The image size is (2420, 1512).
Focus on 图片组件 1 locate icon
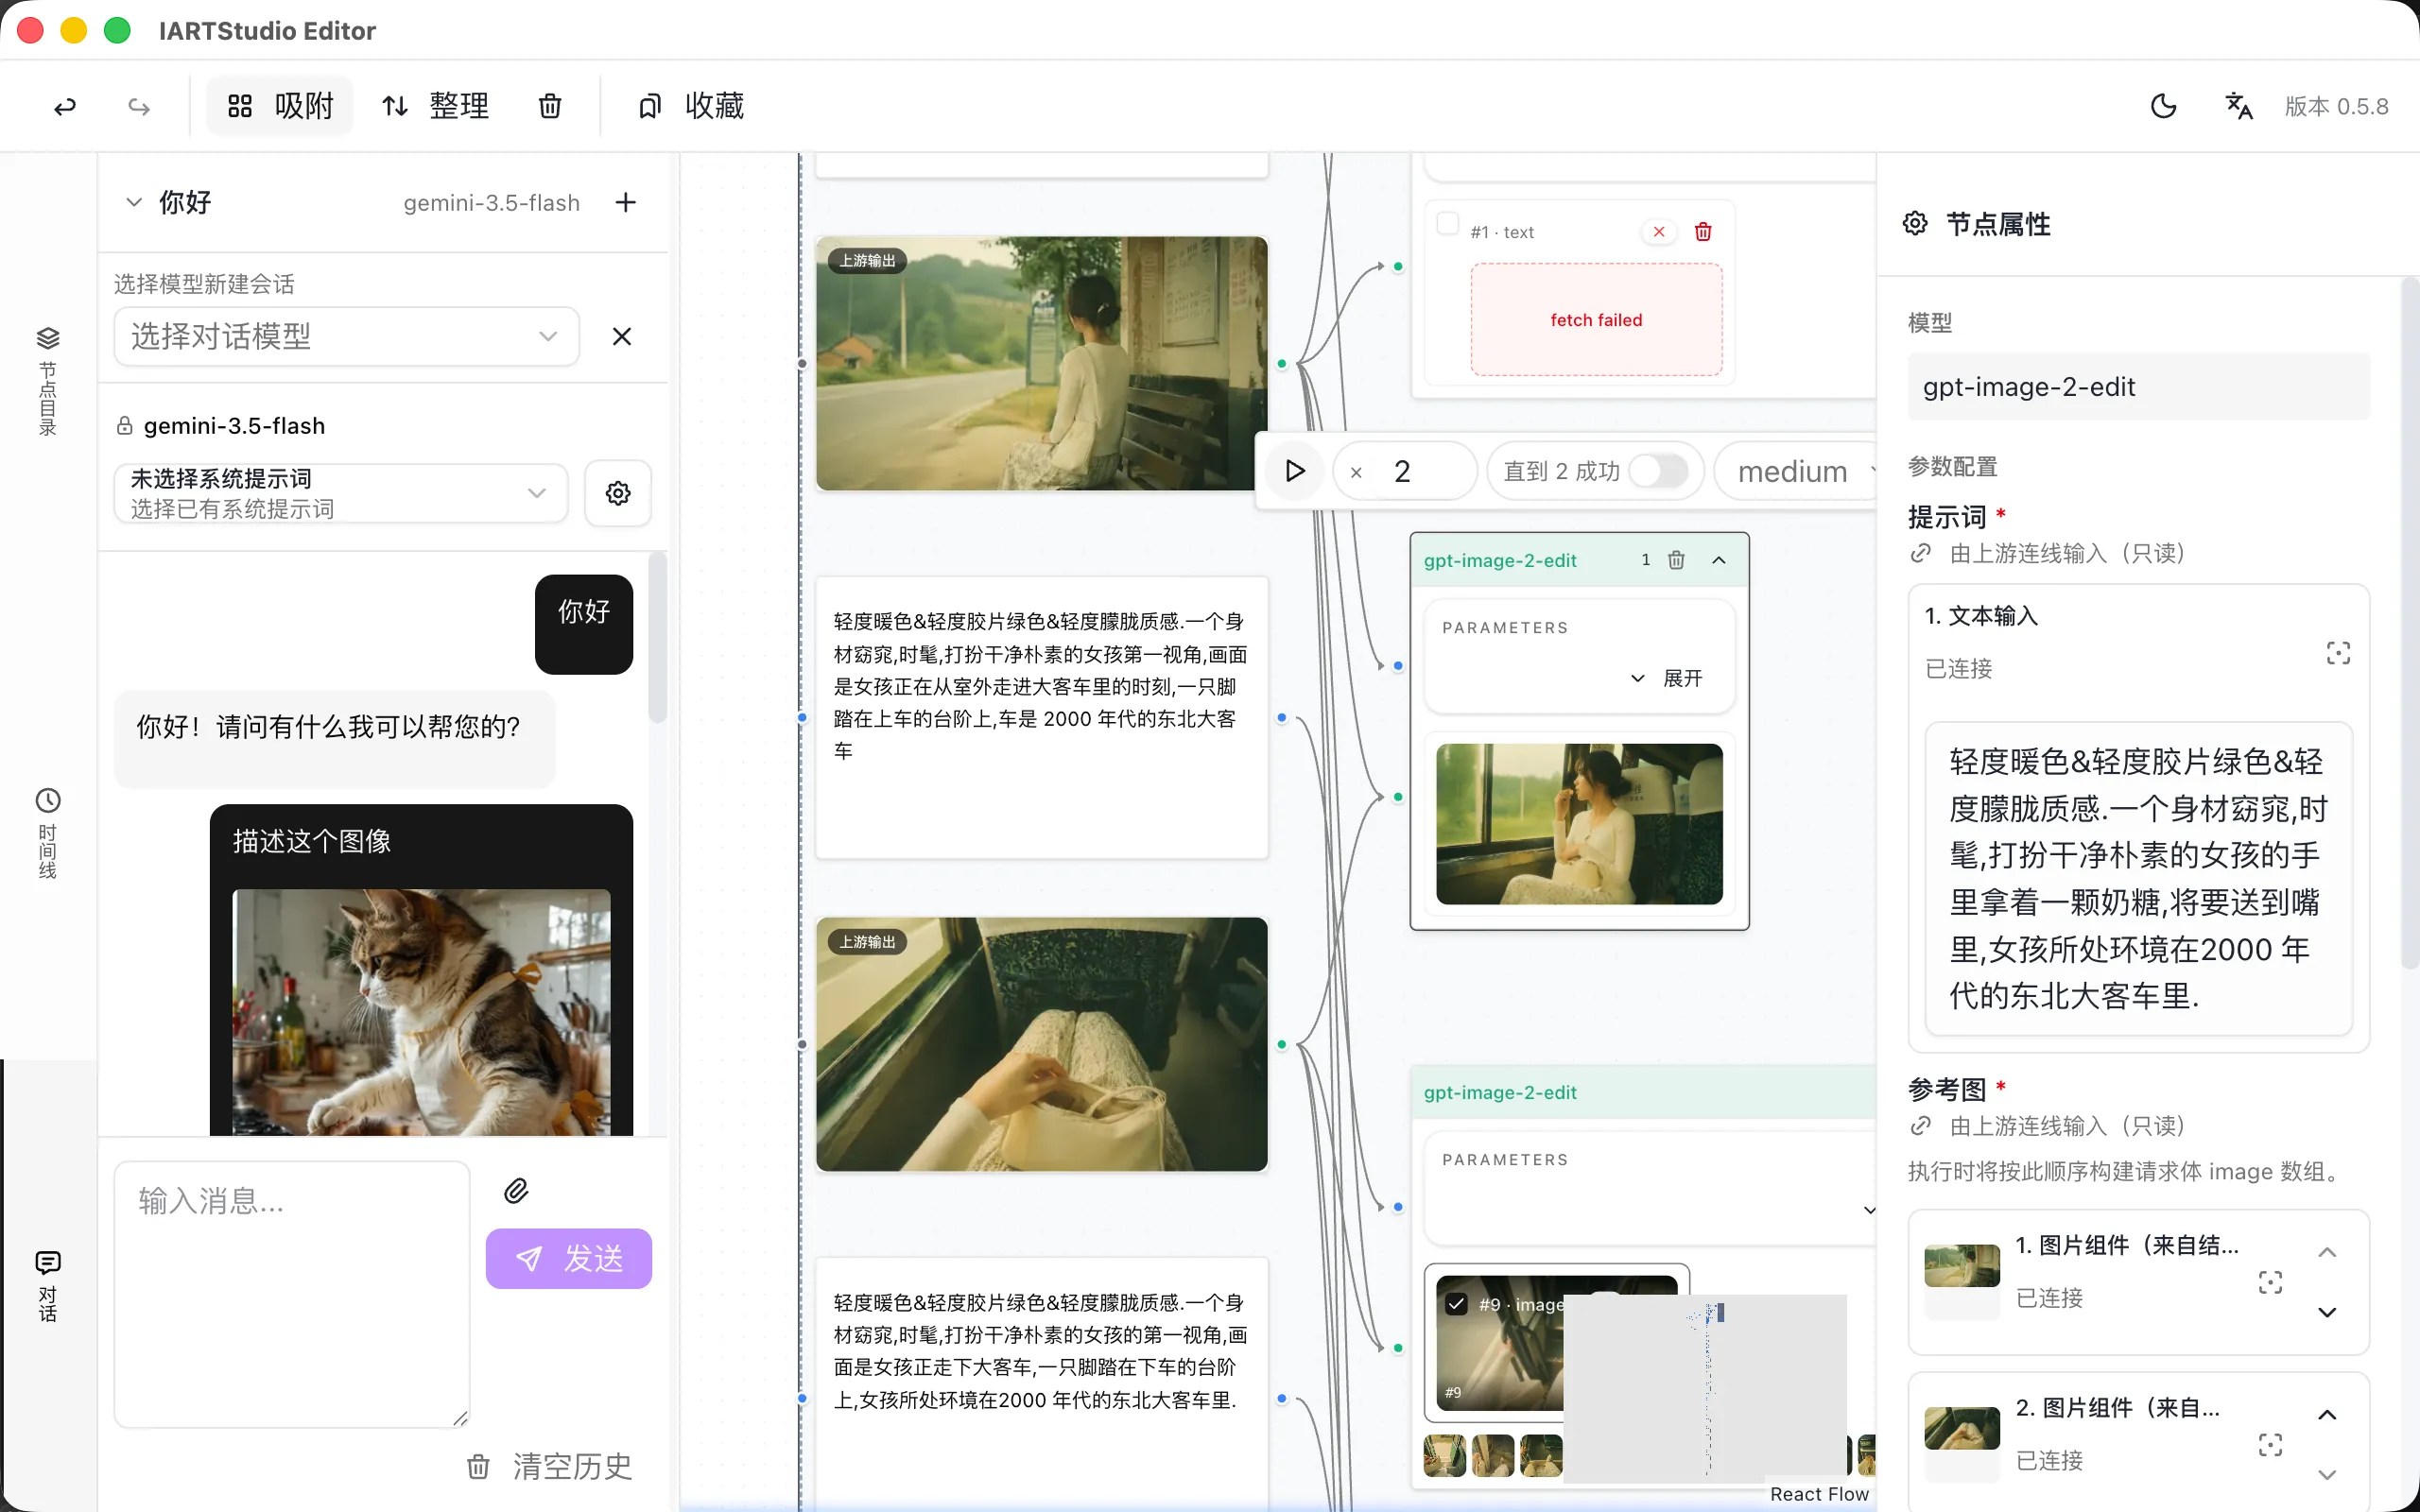[x=2270, y=1282]
